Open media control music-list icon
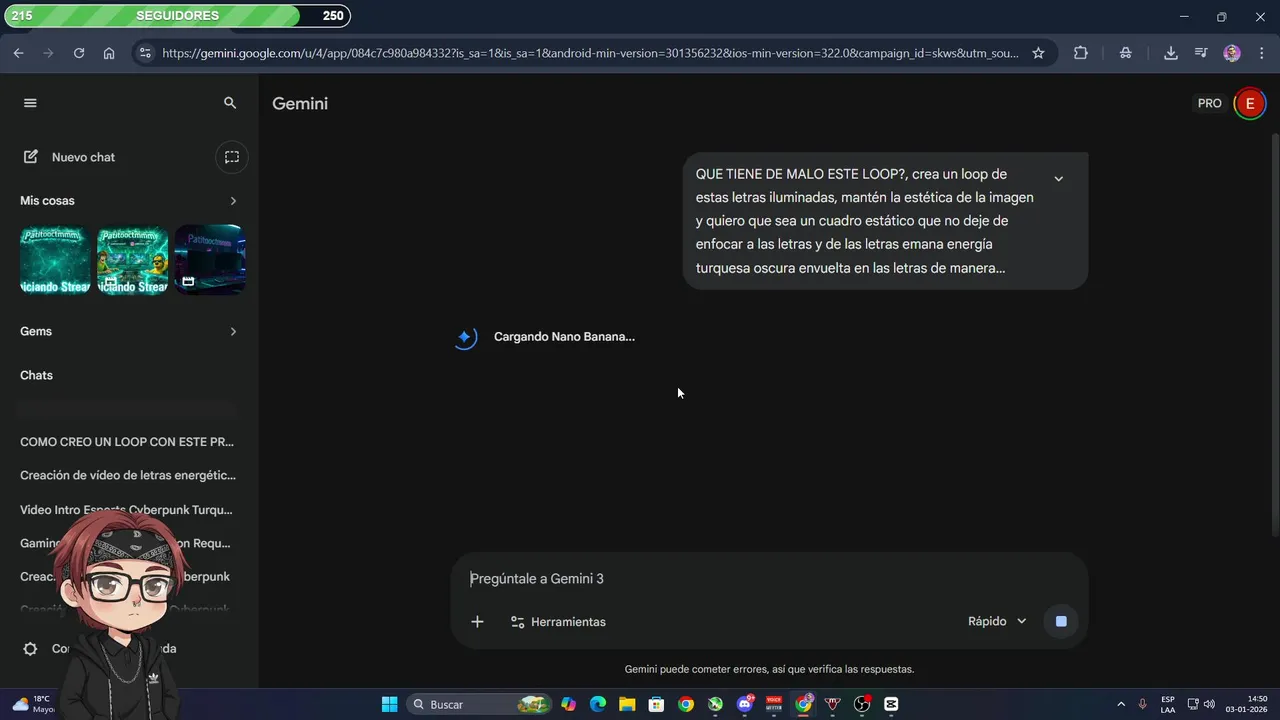Viewport: 1280px width, 720px height. tap(1201, 53)
